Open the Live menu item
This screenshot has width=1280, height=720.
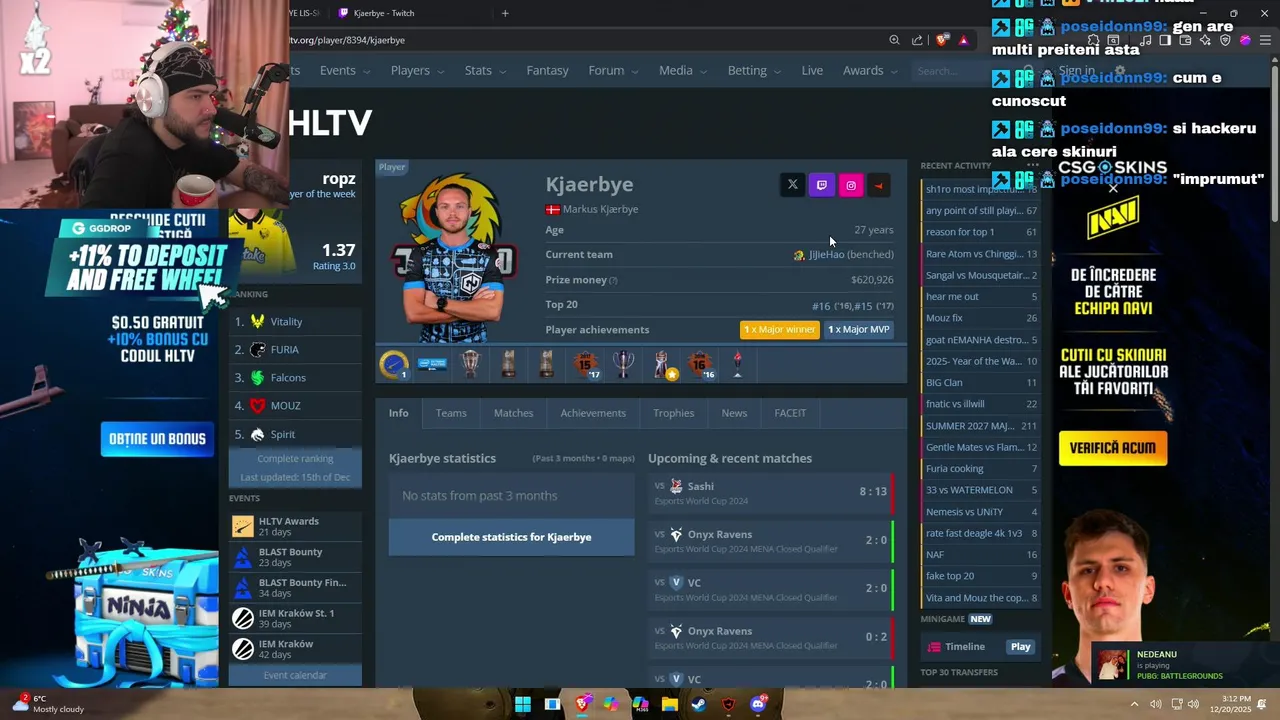(x=812, y=71)
